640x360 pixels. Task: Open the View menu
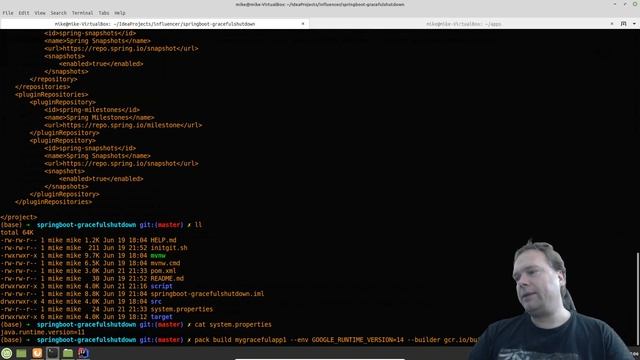click(x=40, y=13)
